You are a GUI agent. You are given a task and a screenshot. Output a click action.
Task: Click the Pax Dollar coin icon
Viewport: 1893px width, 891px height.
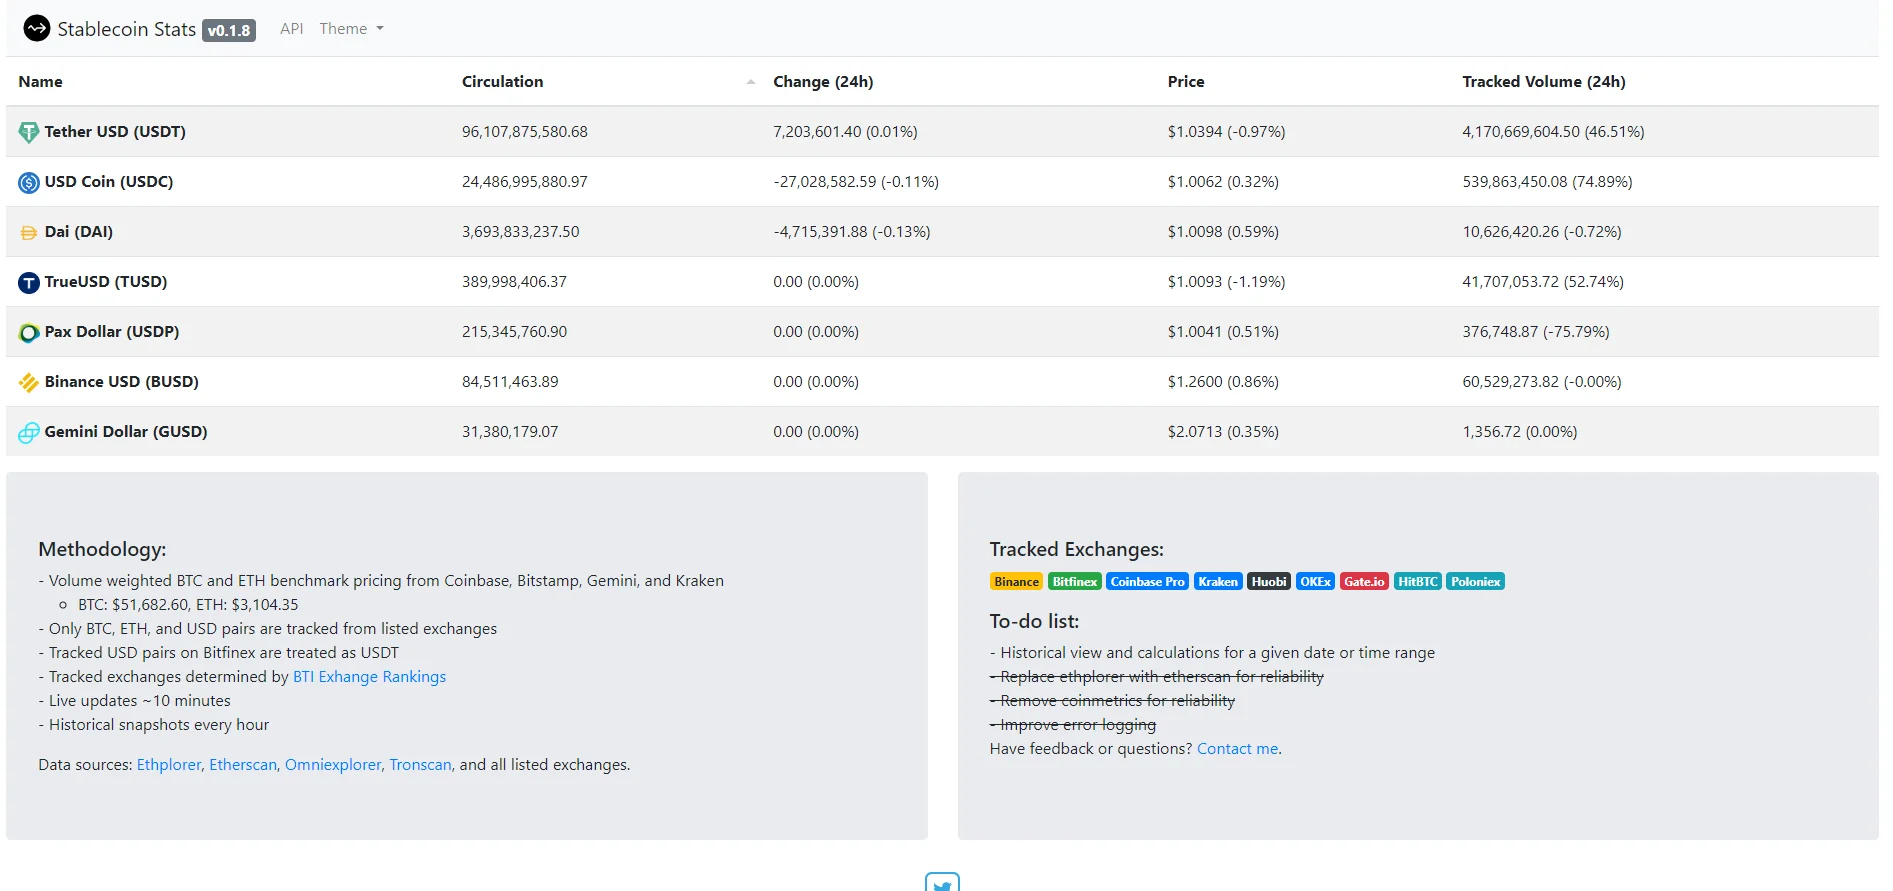[x=29, y=332]
